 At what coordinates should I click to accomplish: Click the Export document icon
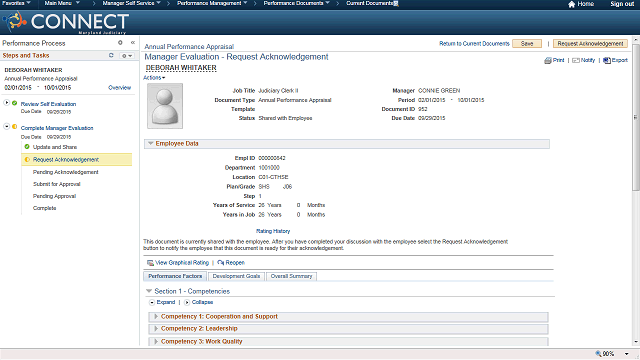tap(607, 60)
